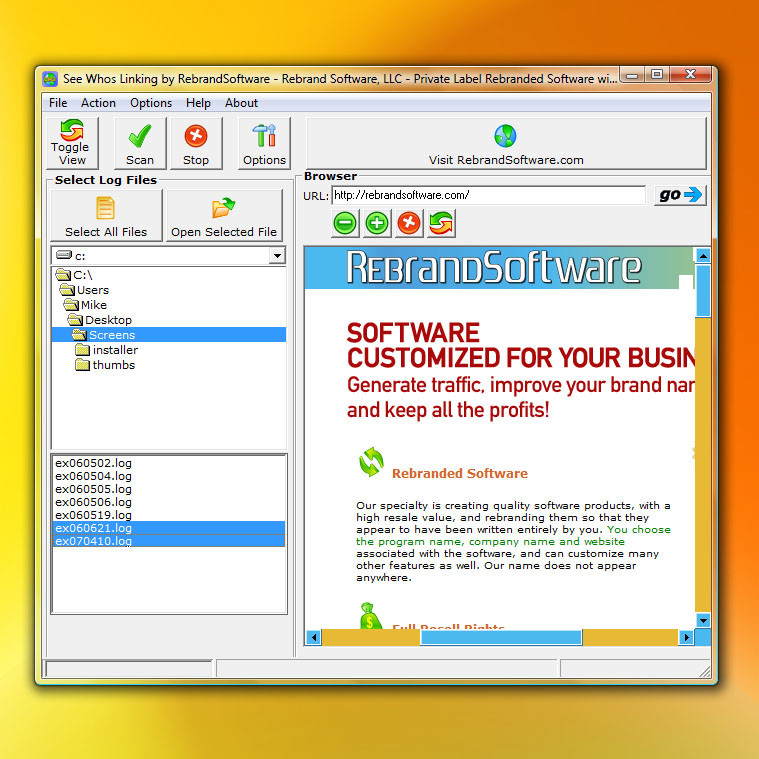Click the Toggle View toolbar button
This screenshot has height=759, width=759.
click(72, 143)
